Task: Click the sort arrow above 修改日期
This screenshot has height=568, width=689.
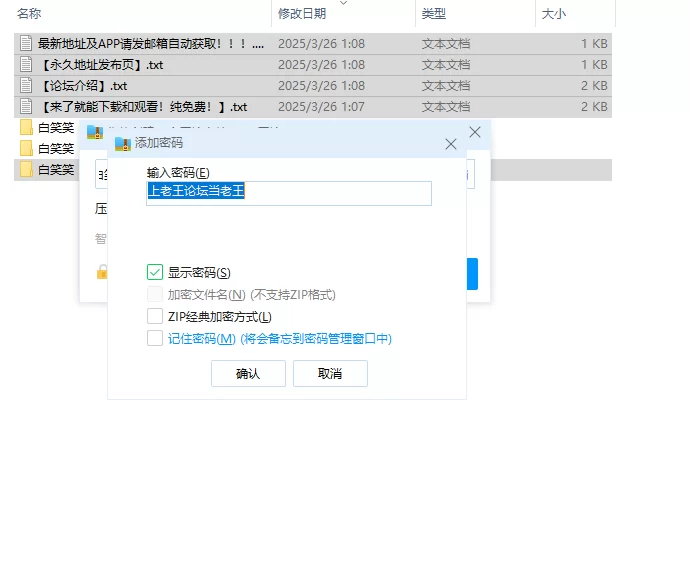Action: [344, 3]
